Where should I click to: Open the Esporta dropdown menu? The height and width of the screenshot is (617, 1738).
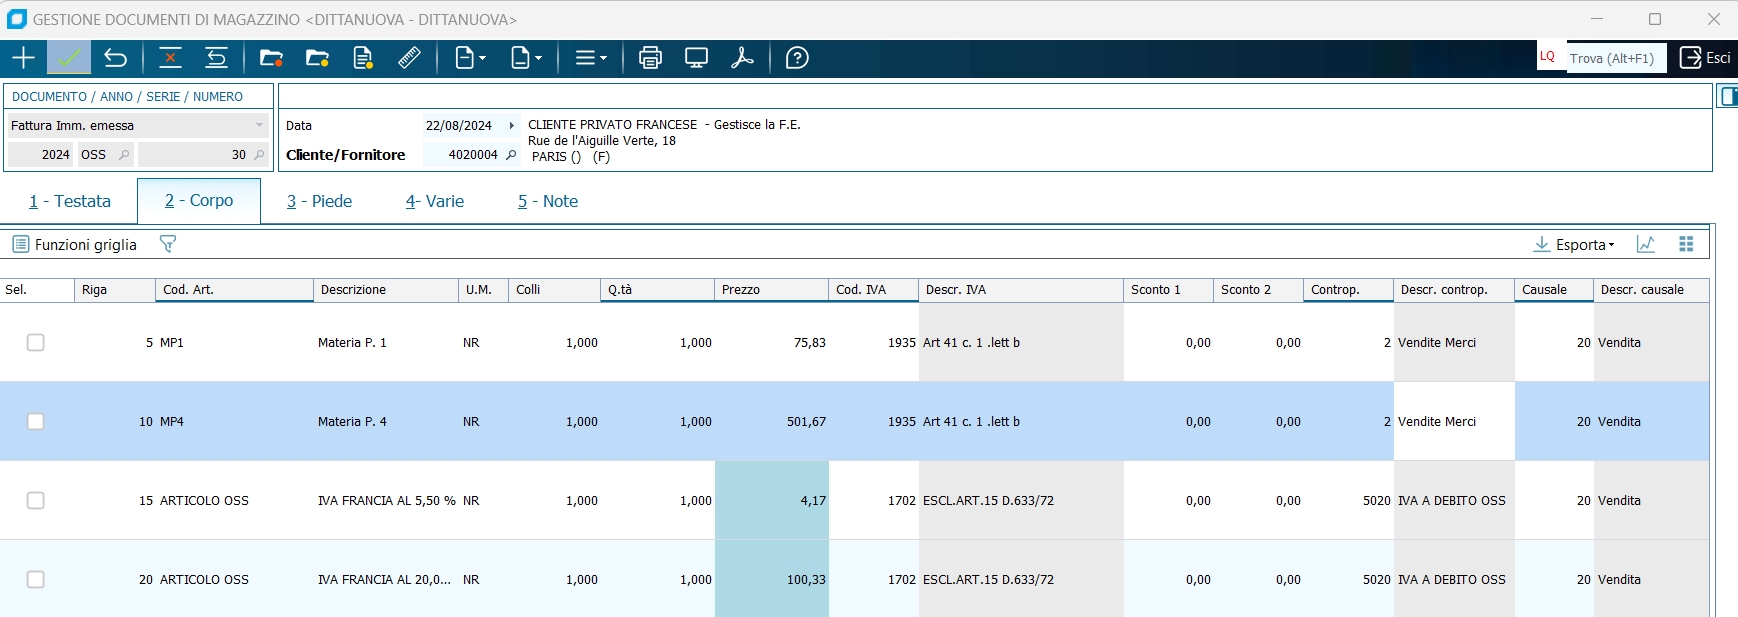pyautogui.click(x=1574, y=244)
